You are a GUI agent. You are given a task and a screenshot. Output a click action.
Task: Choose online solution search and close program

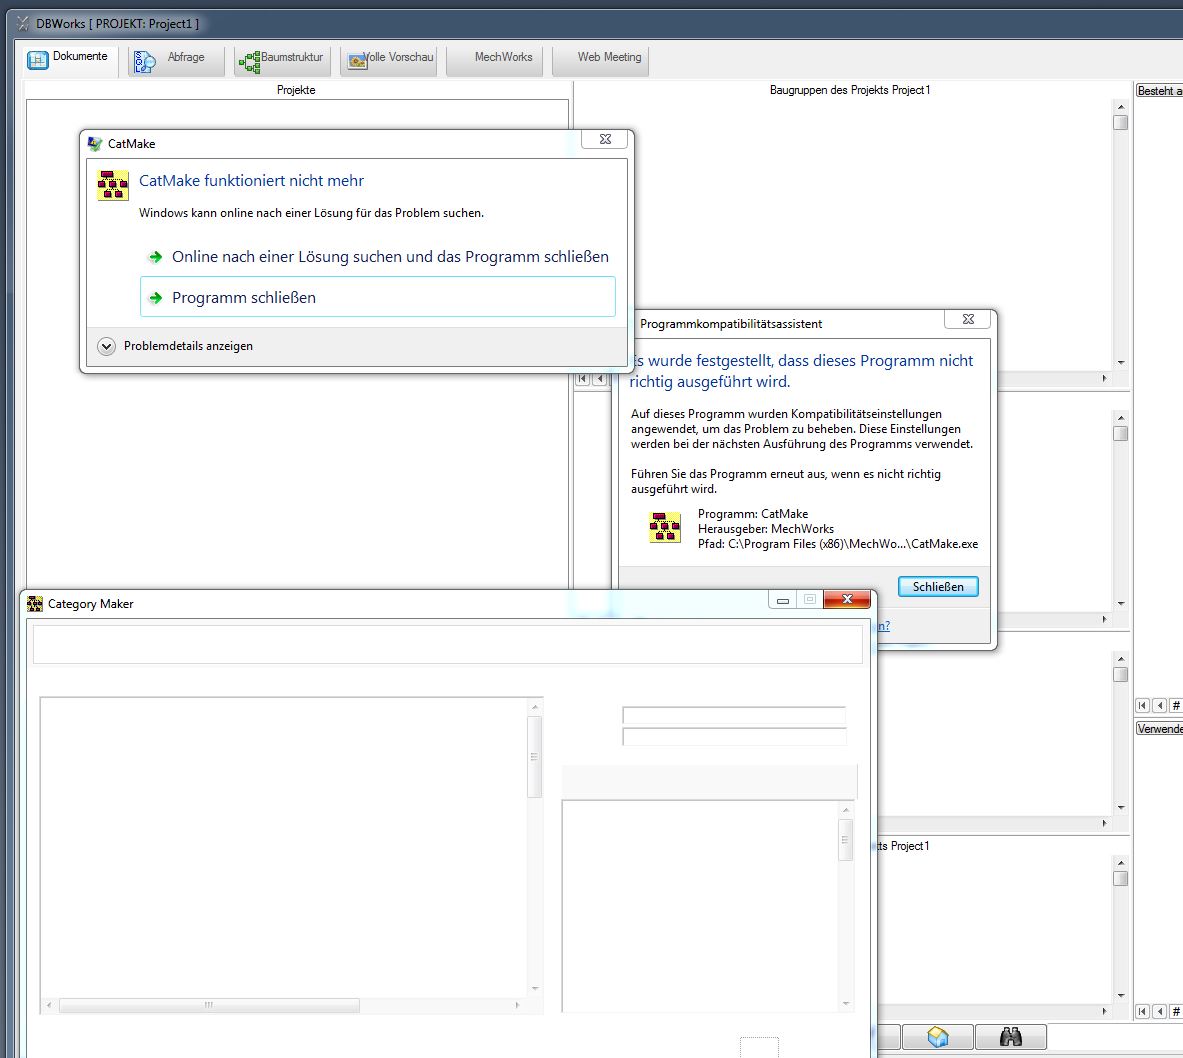click(378, 257)
